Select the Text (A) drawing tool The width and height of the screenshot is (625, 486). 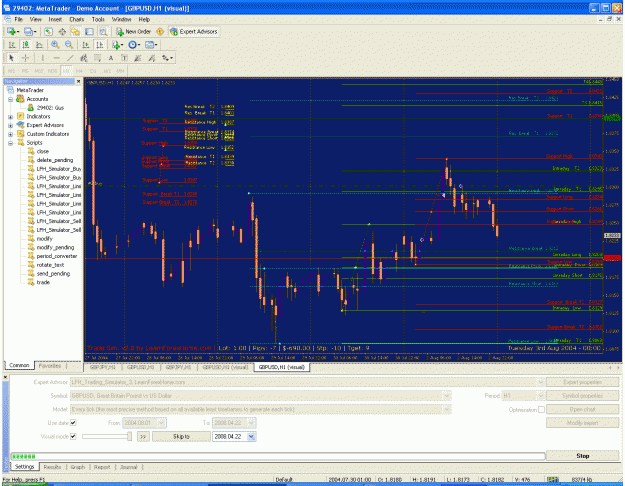111,58
